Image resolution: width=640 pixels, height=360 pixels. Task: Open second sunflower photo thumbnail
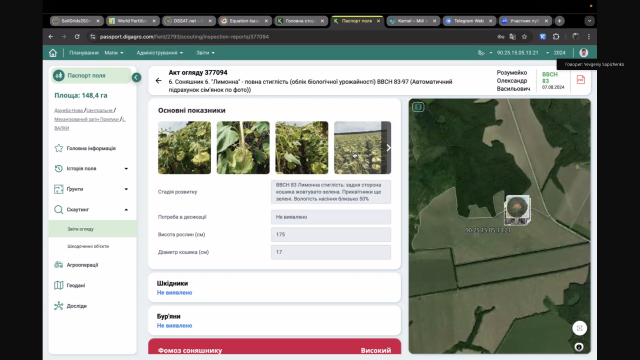click(x=243, y=148)
